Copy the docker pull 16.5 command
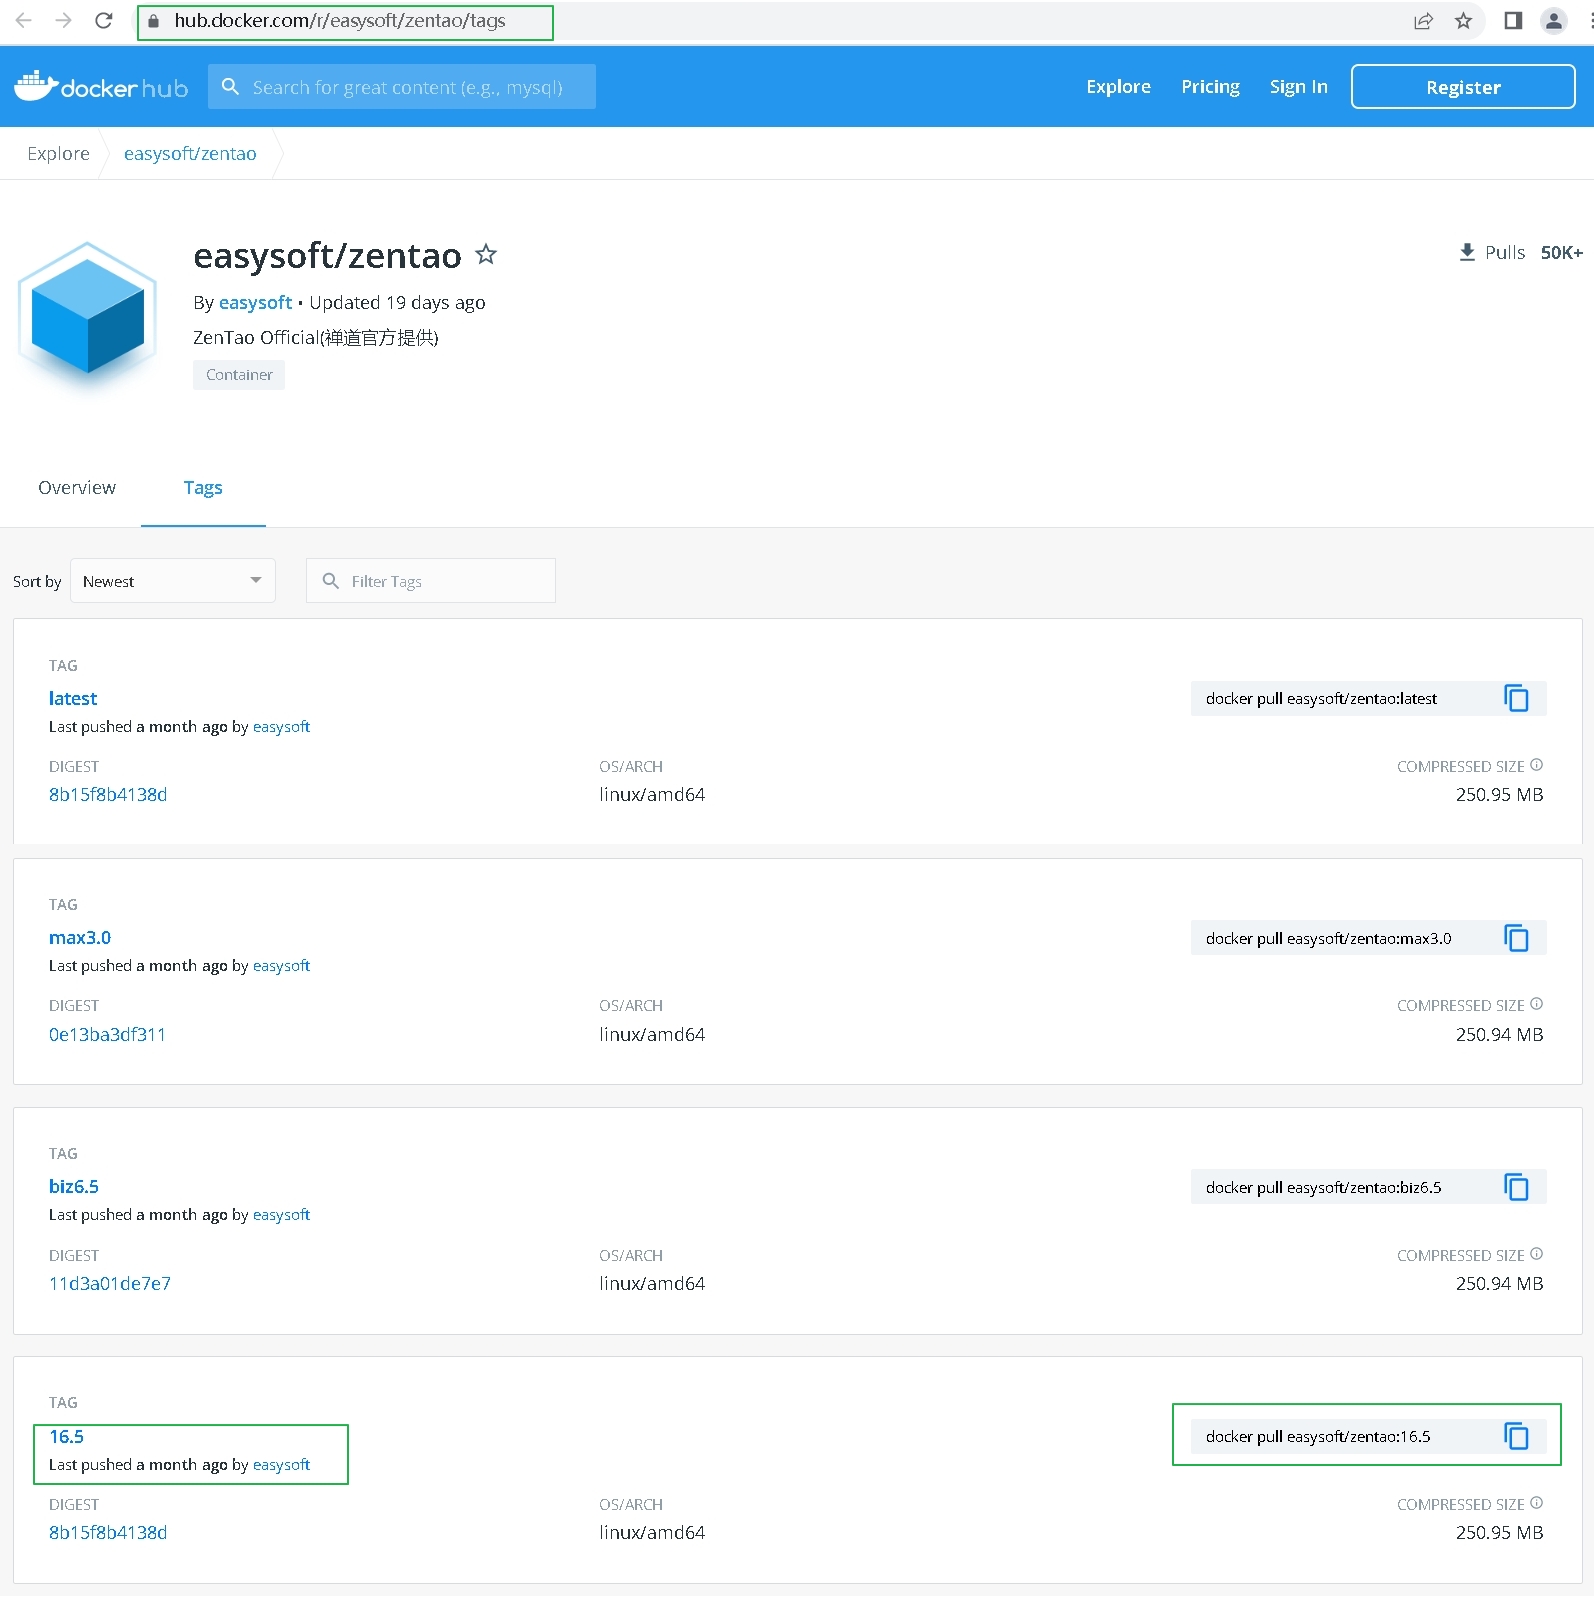The height and width of the screenshot is (1601, 1594). pos(1516,1436)
